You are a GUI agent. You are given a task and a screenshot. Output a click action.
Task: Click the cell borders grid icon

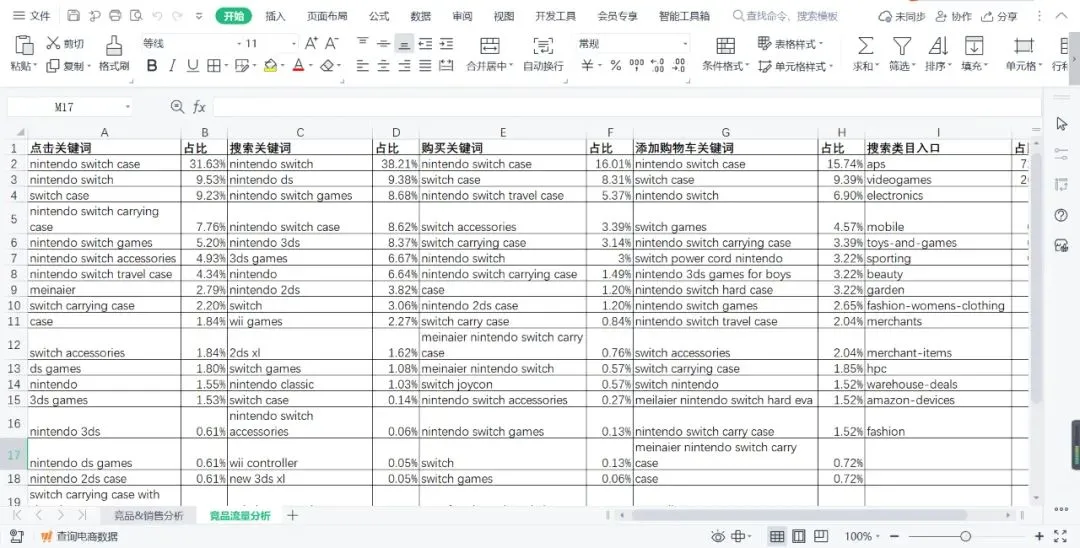(x=214, y=65)
